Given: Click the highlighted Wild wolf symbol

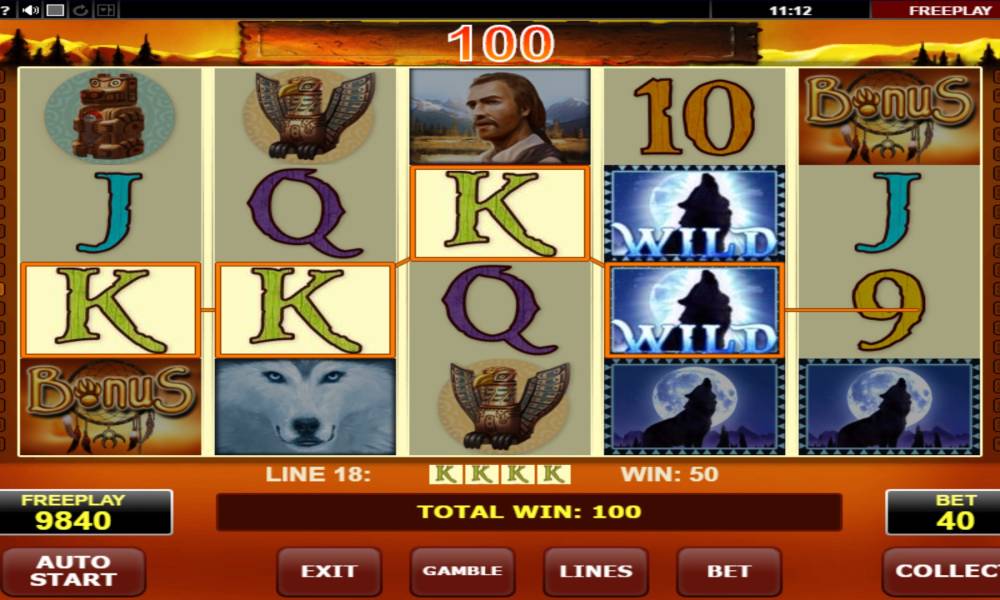Looking at the screenshot, I should pos(695,310).
